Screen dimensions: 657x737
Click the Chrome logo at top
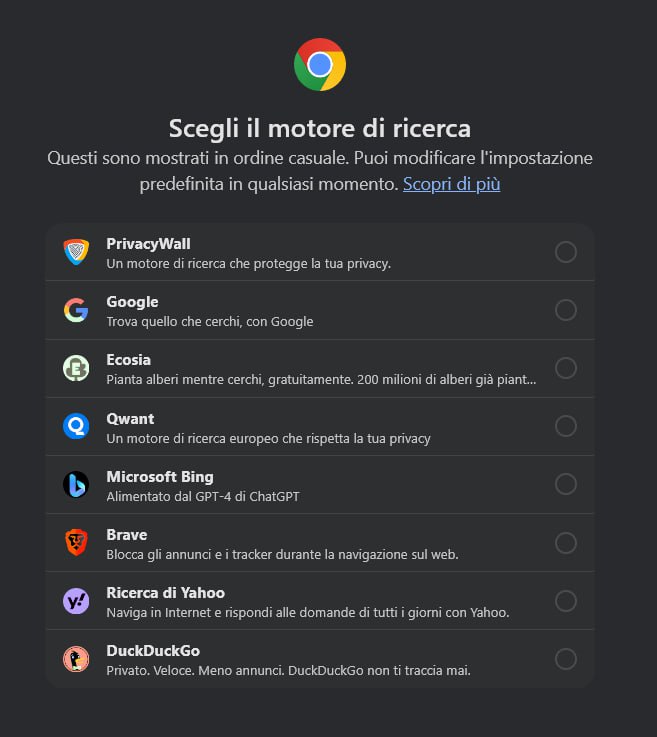(x=320, y=64)
